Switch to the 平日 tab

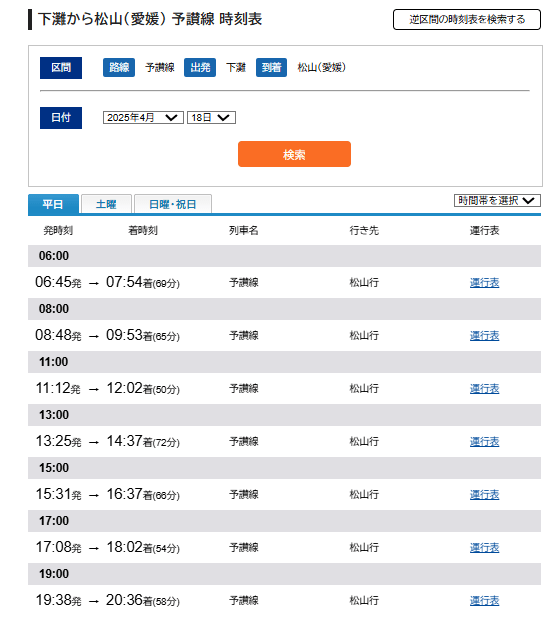tap(53, 204)
